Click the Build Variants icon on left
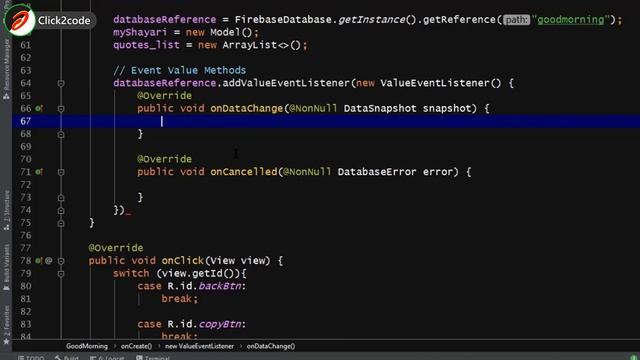640x360 pixels. [x=6, y=287]
